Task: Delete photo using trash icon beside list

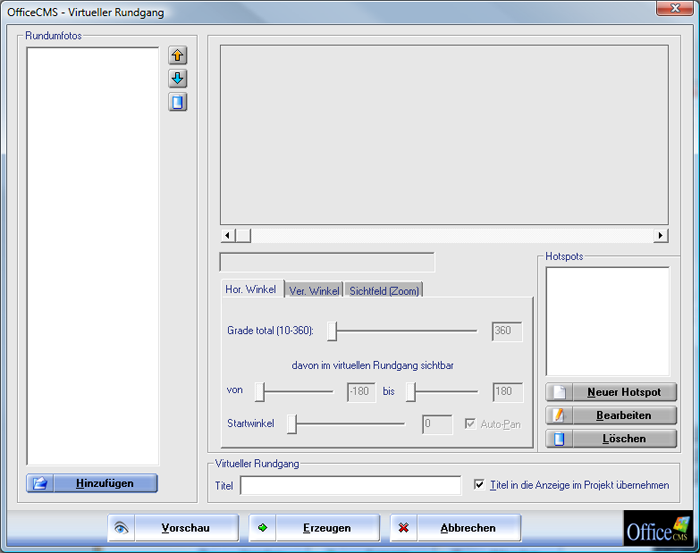Action: pos(178,102)
